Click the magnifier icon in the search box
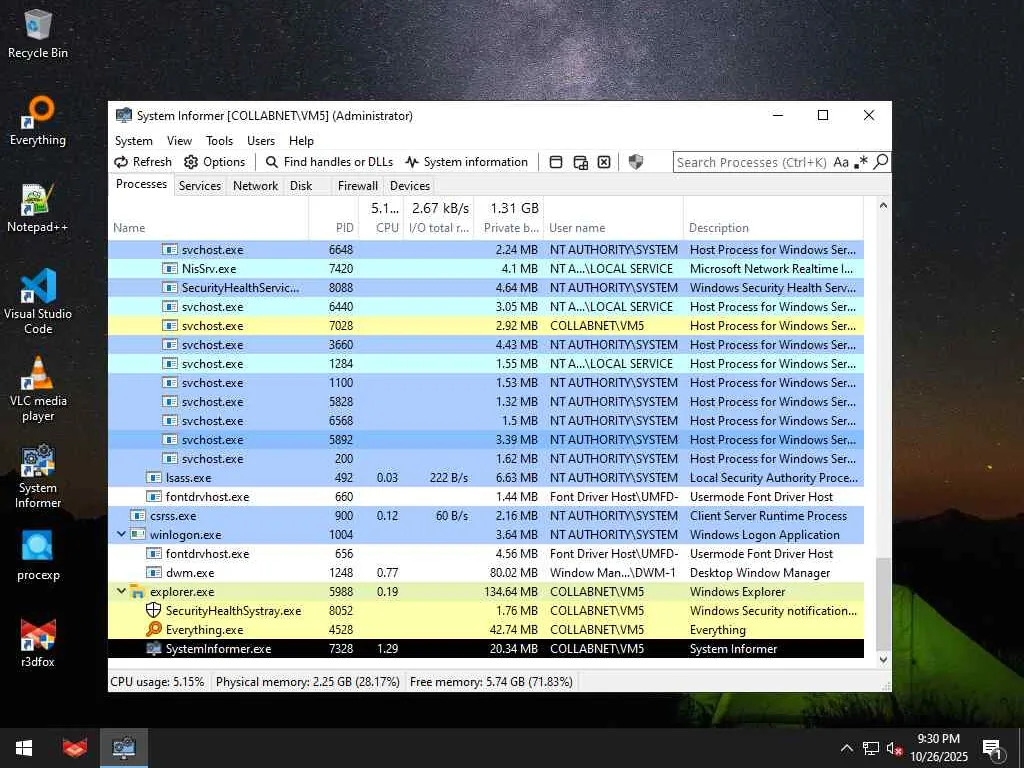 coord(880,161)
